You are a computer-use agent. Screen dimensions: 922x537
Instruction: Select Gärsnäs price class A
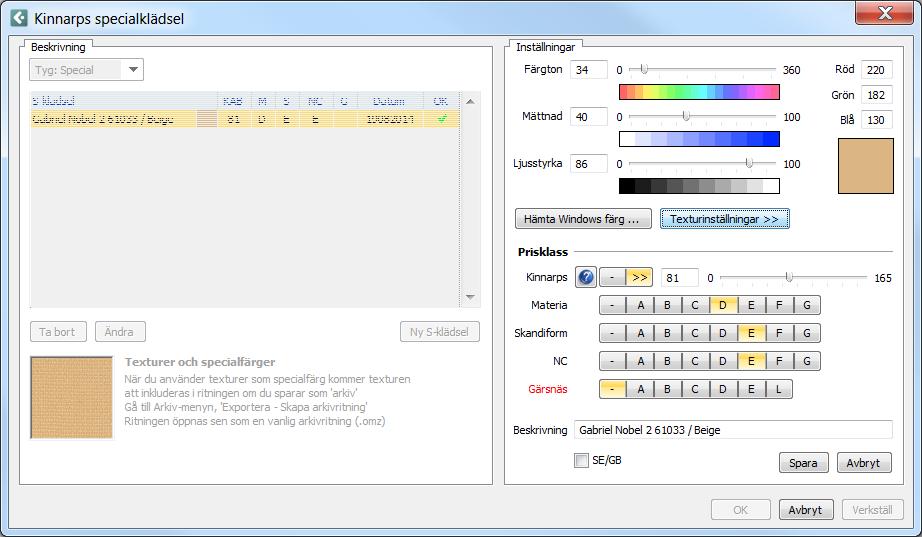point(640,389)
